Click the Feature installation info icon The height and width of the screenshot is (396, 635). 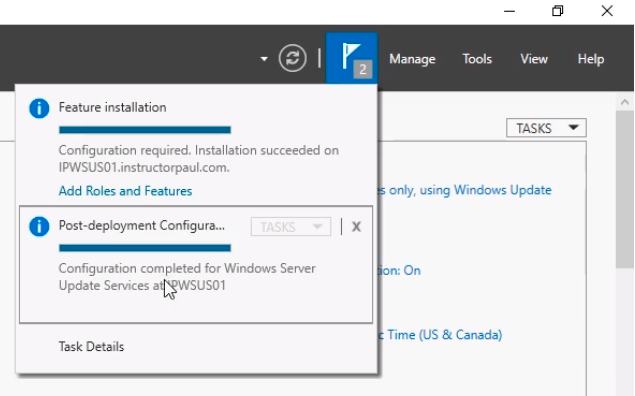tap(39, 108)
